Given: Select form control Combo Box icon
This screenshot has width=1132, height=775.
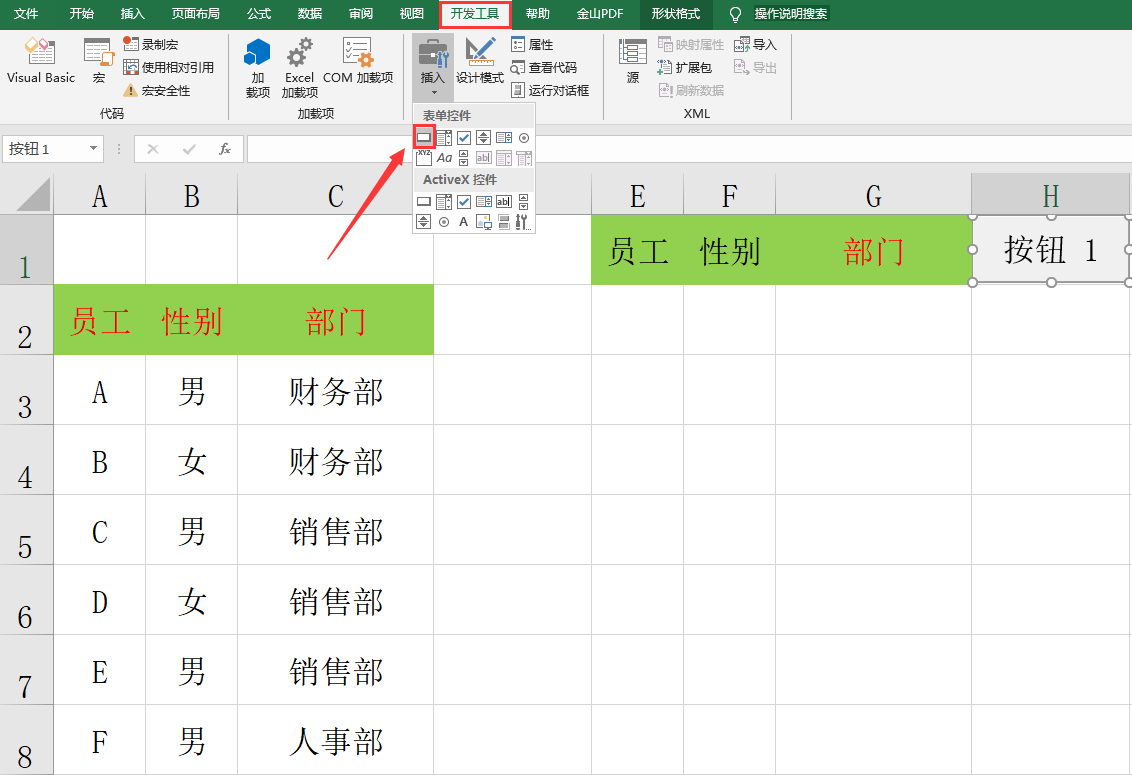Looking at the screenshot, I should (444, 137).
